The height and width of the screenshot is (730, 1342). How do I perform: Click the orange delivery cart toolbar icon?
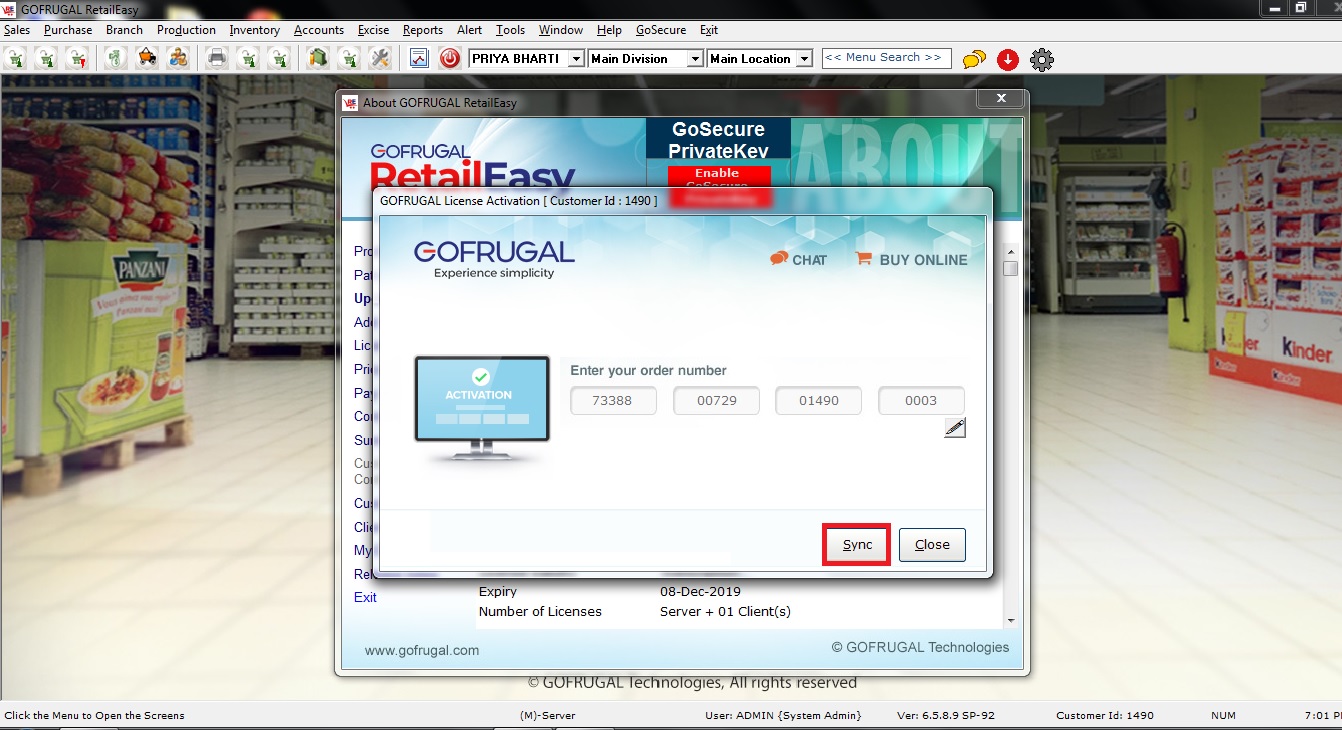coord(147,58)
